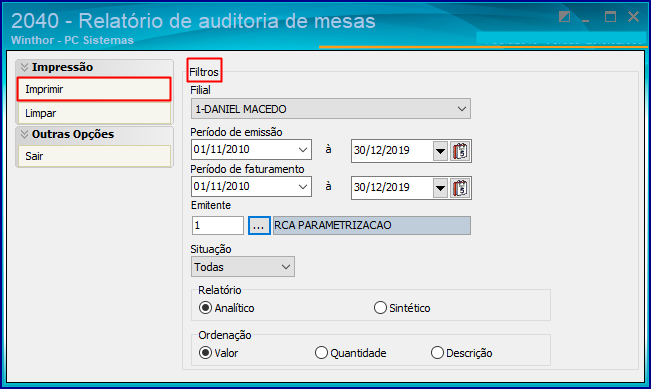Select the Sintético report option
Screen dimensions: 651x389
coord(402,308)
